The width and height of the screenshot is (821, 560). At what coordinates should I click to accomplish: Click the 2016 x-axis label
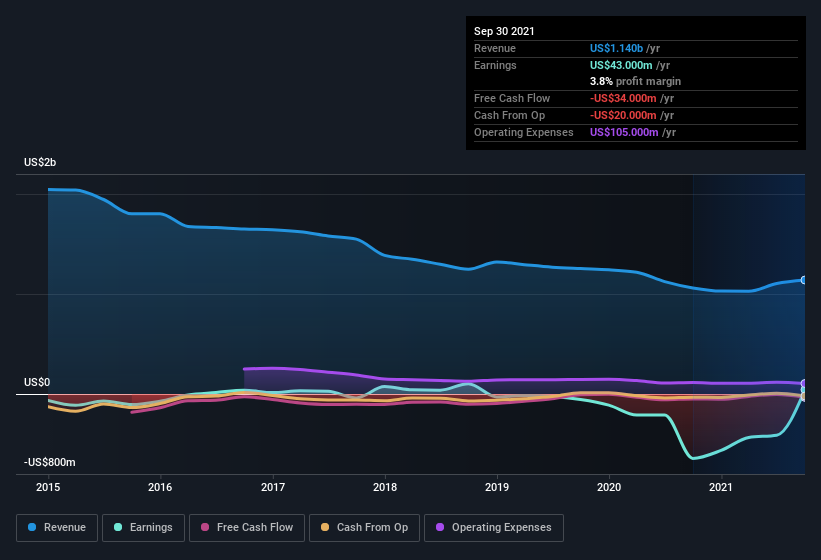point(160,487)
